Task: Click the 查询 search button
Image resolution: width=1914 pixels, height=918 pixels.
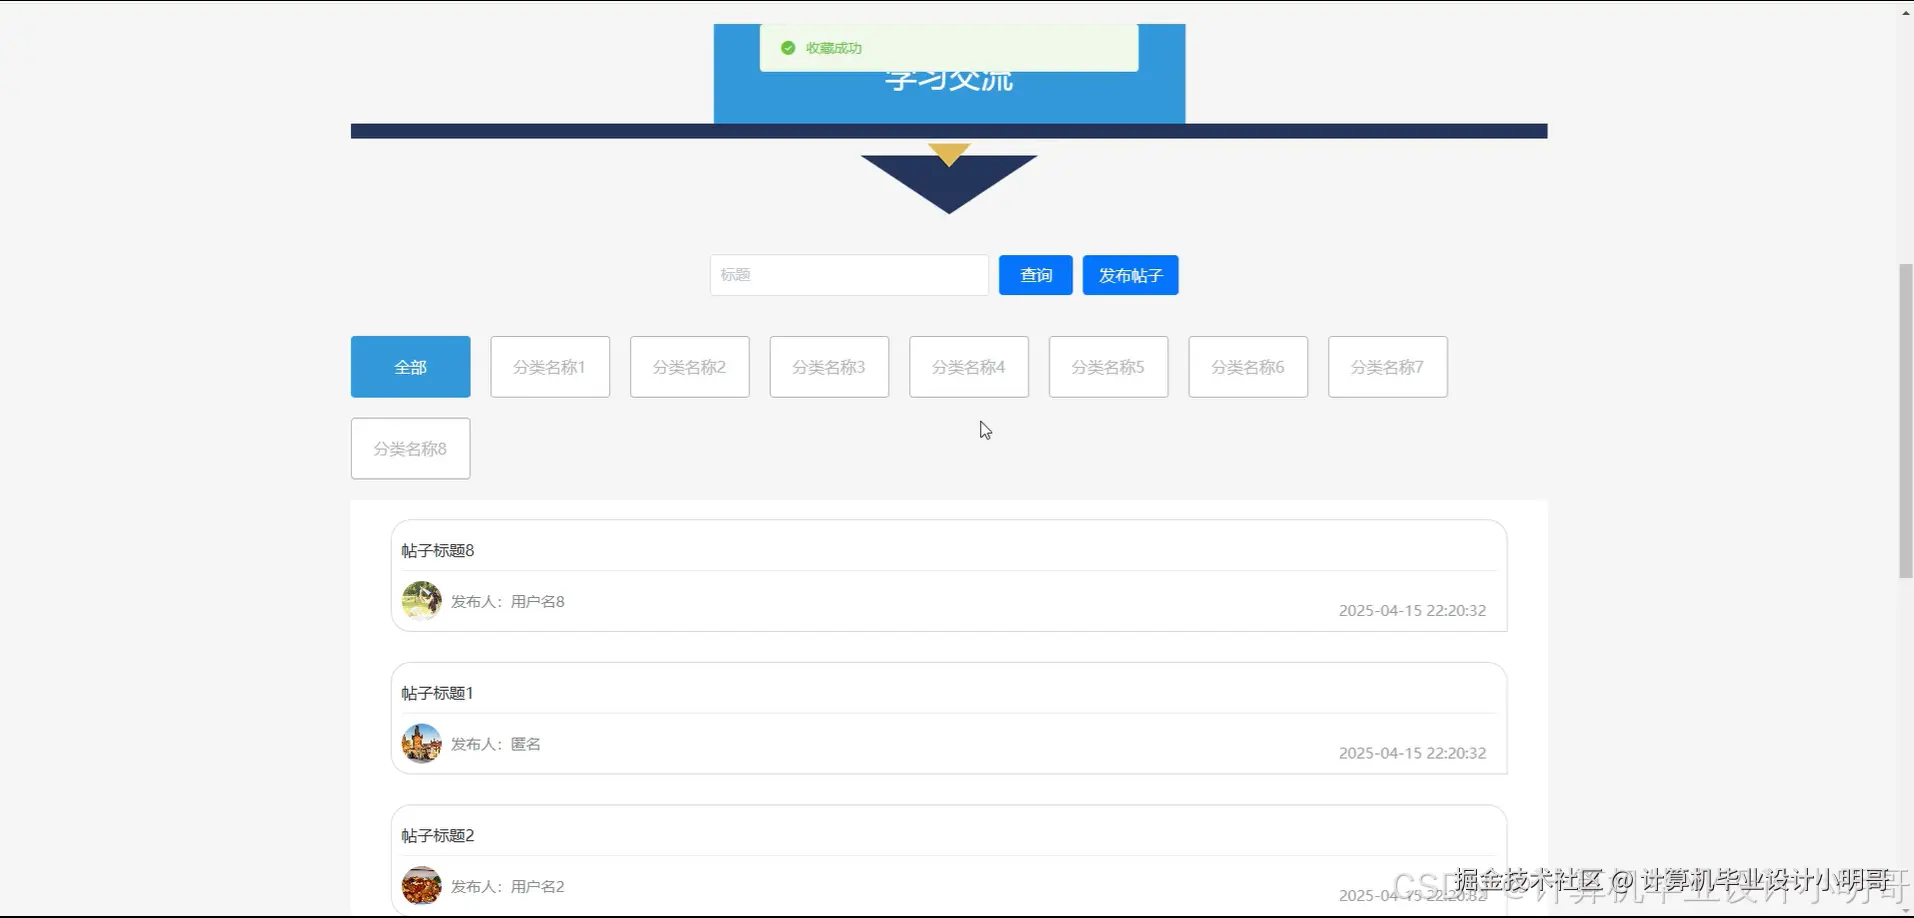Action: (1035, 275)
